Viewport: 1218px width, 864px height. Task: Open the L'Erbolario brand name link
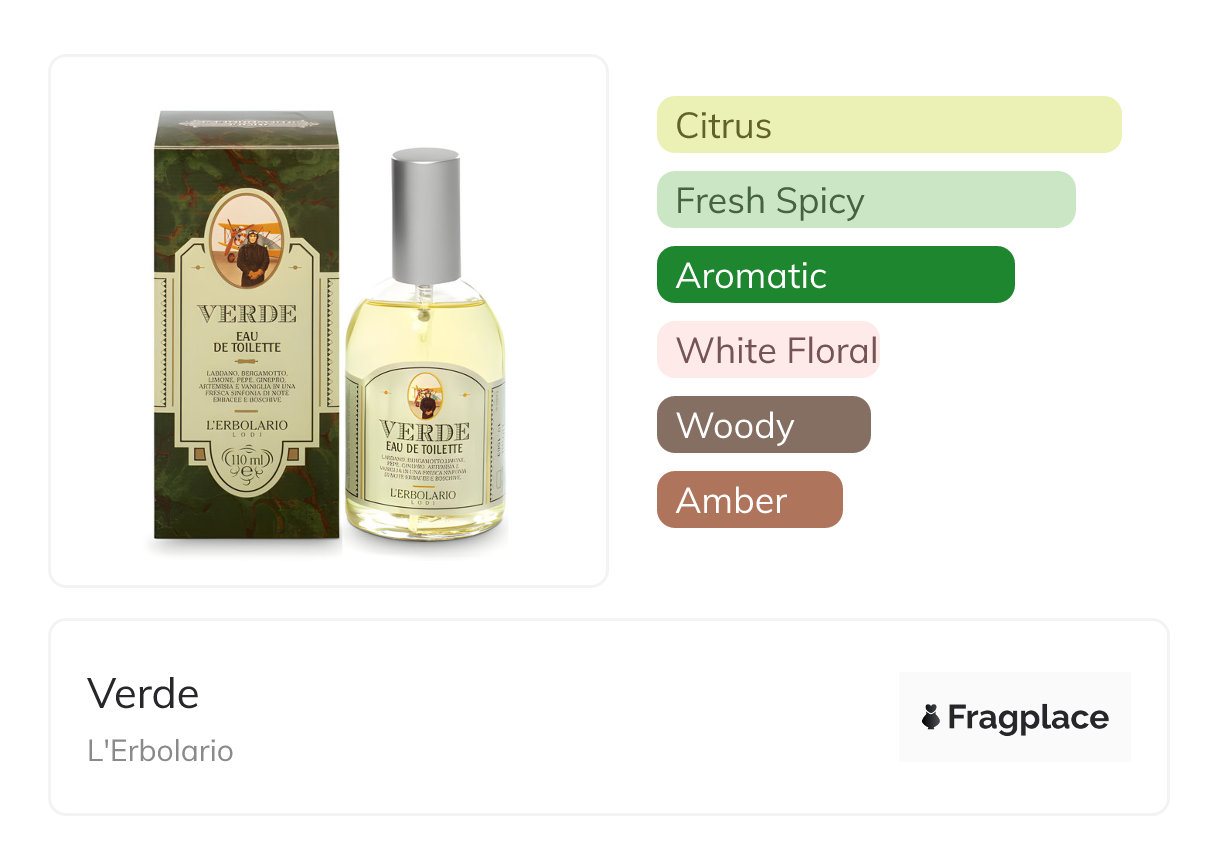[160, 751]
